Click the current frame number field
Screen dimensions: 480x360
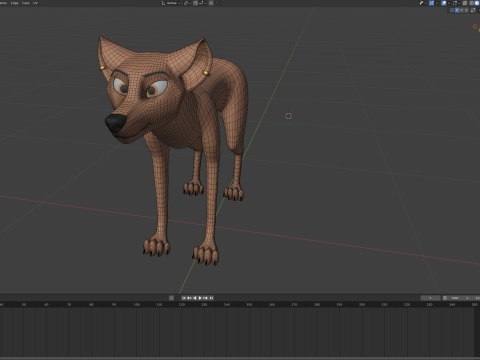coord(431,298)
